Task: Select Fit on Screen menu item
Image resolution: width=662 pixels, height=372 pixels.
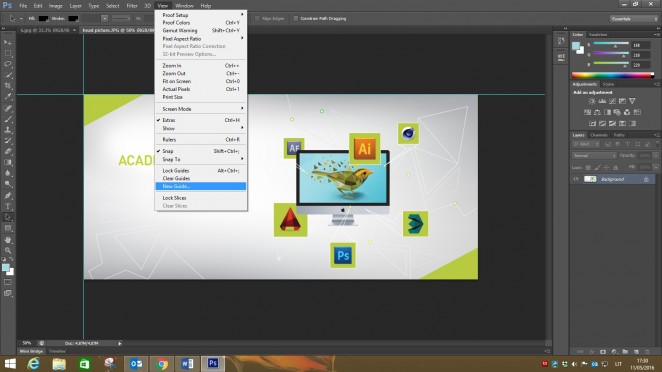Action: tap(201, 81)
